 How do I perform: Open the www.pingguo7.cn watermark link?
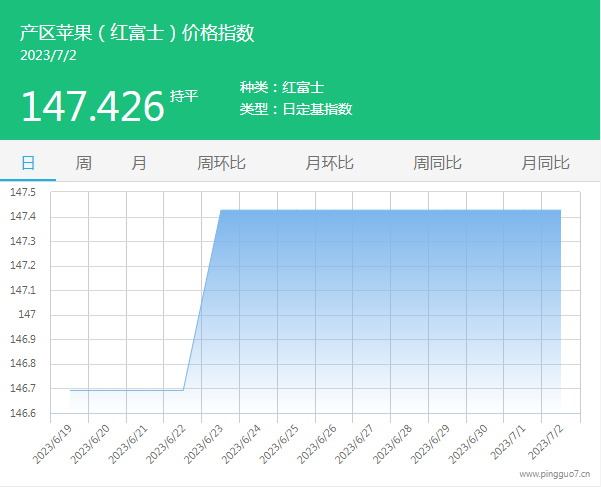point(554,475)
